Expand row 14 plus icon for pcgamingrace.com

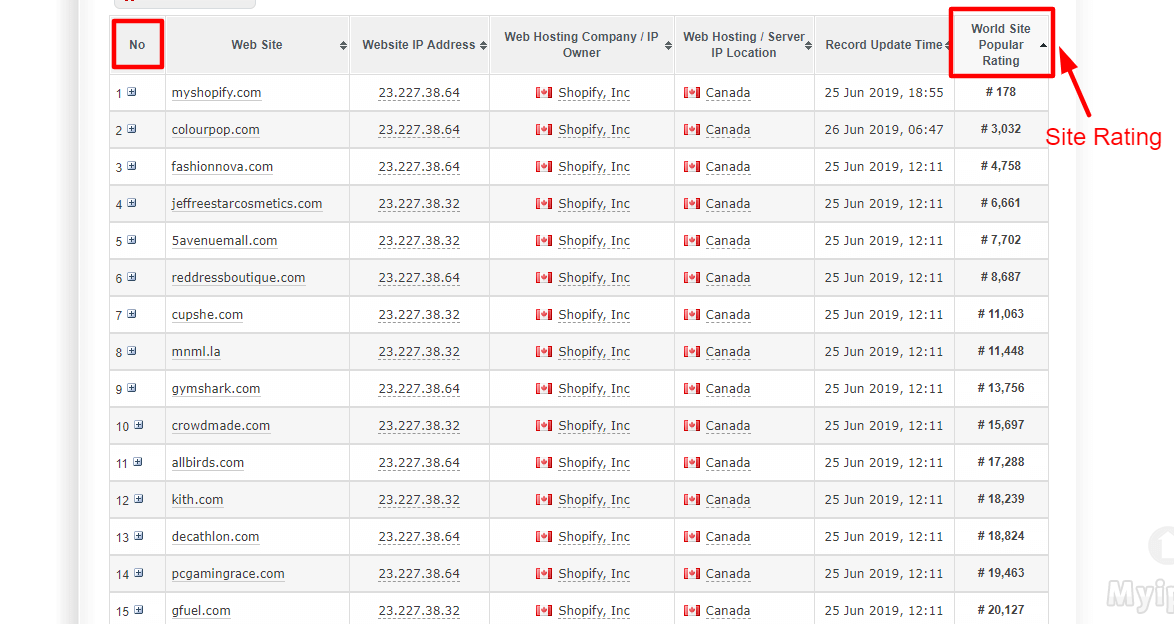[x=139, y=573]
